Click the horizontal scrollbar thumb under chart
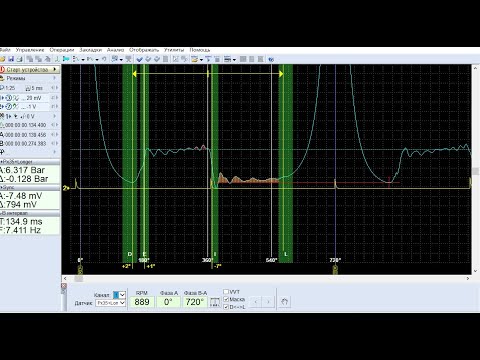The image size is (480, 360). pyautogui.click(x=79, y=279)
